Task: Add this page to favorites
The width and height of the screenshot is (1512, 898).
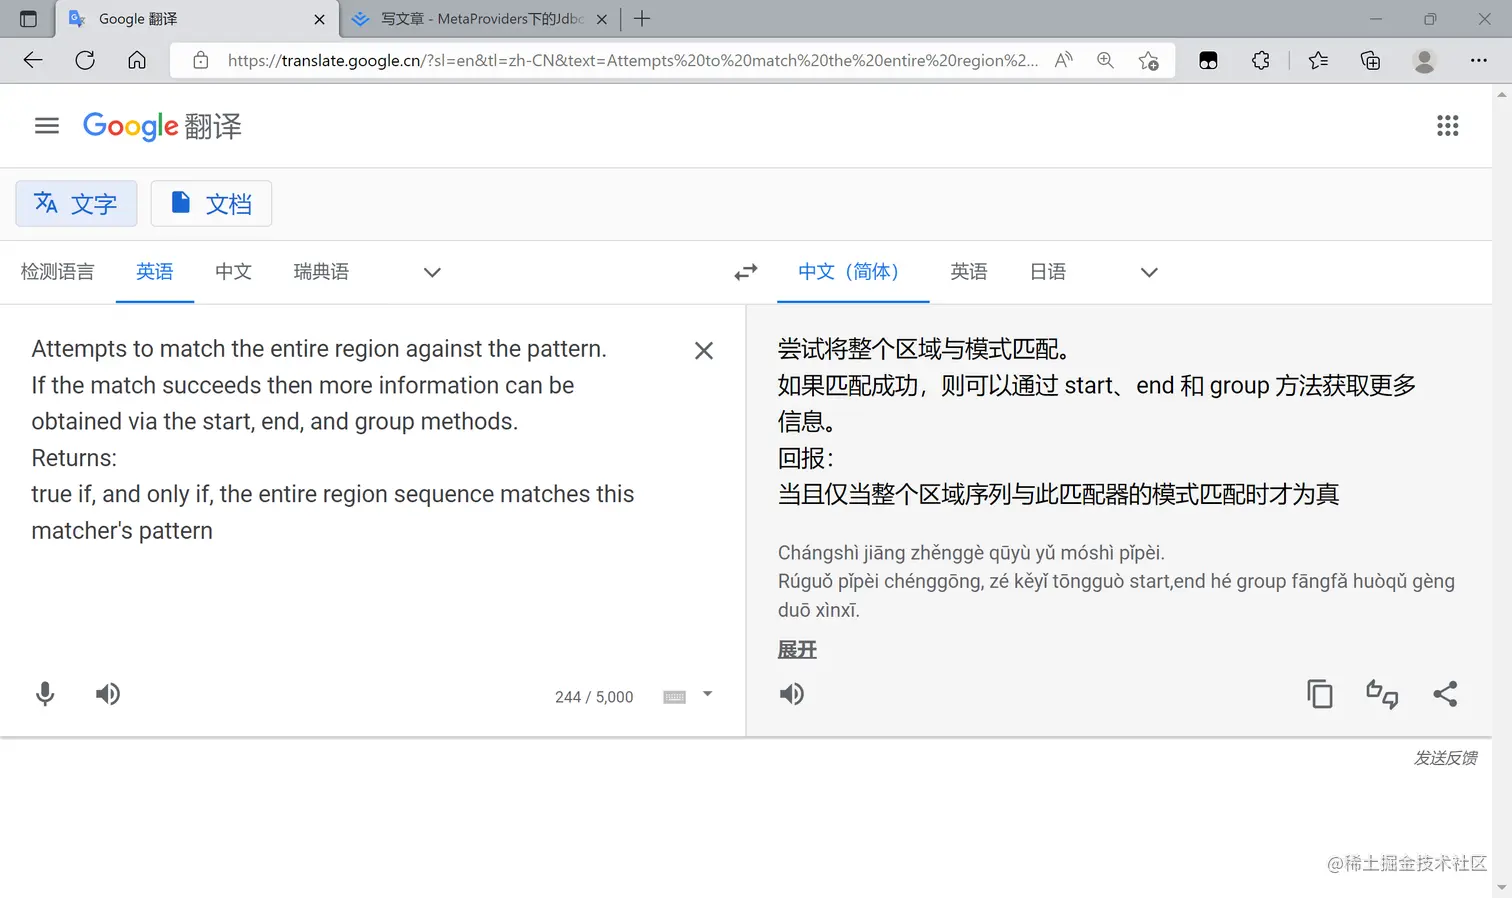Action: pyautogui.click(x=1149, y=61)
